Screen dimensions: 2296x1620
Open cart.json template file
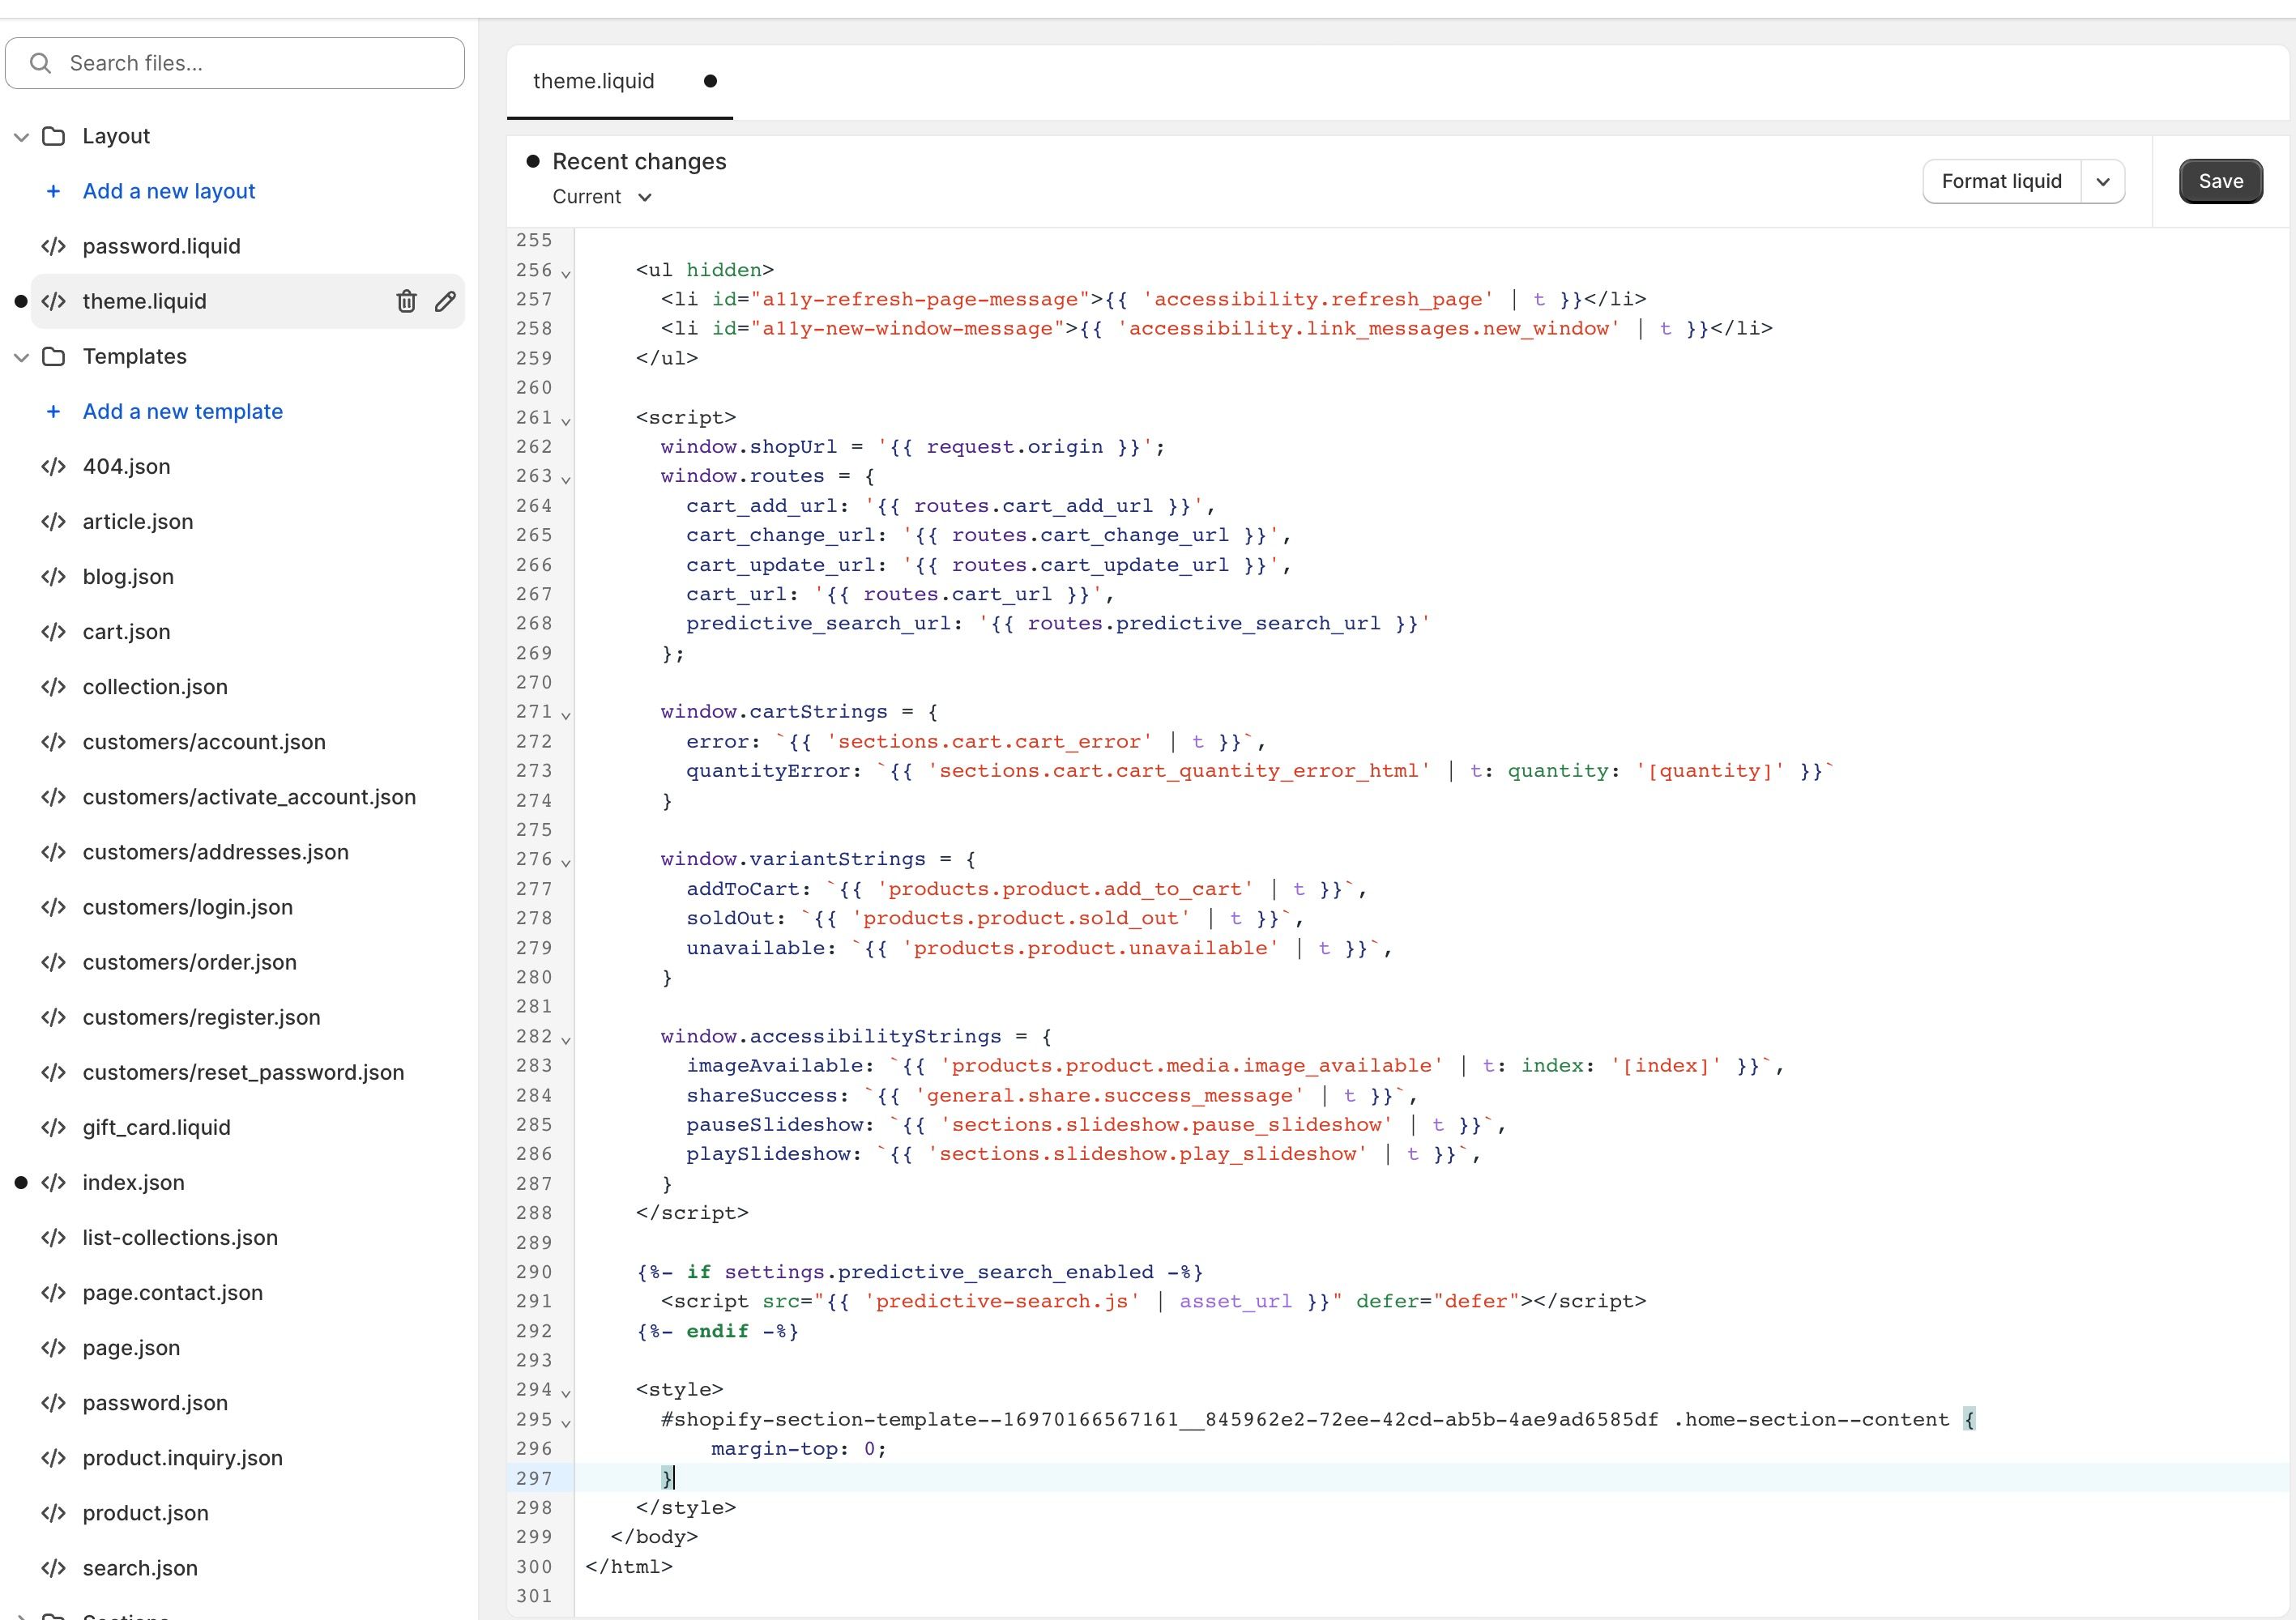[126, 631]
